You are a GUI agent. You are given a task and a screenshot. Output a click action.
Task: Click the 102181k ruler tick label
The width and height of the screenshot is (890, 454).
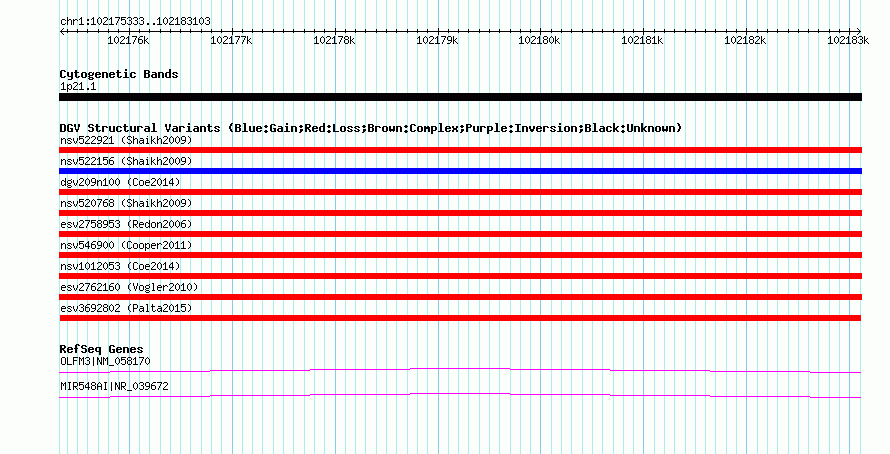click(643, 40)
